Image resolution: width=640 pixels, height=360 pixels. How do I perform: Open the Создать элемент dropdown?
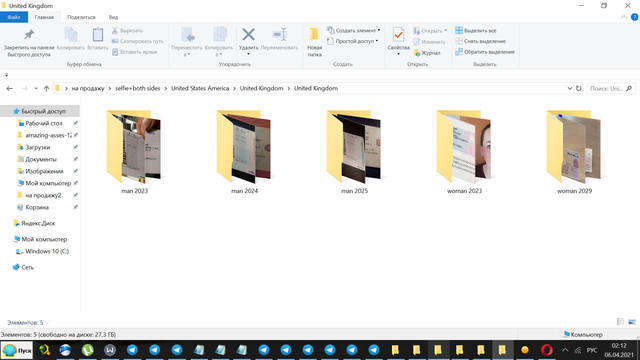353,30
